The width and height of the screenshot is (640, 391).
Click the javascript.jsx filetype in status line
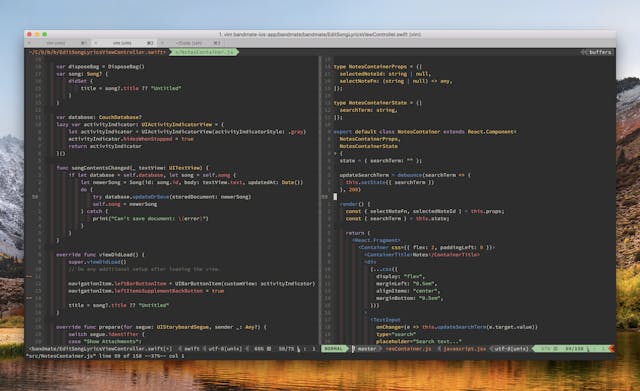pos(464,349)
